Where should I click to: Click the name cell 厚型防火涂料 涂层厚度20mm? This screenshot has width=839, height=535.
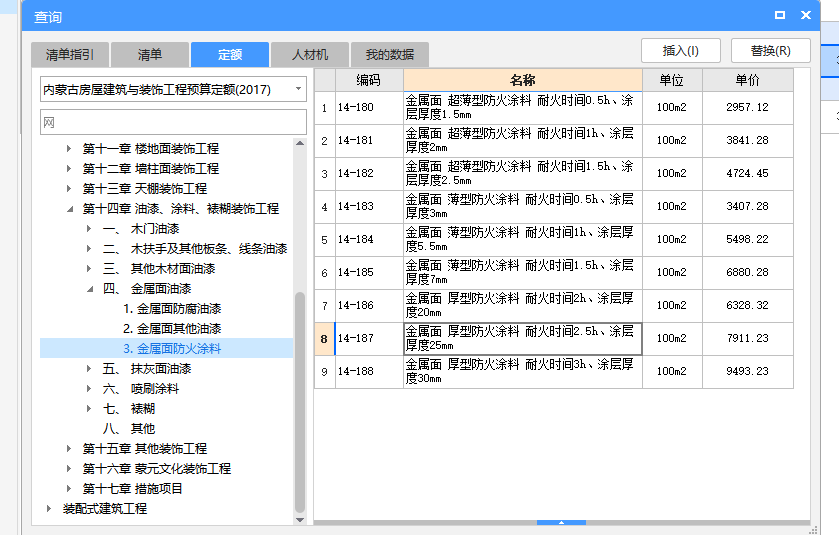(x=523, y=305)
